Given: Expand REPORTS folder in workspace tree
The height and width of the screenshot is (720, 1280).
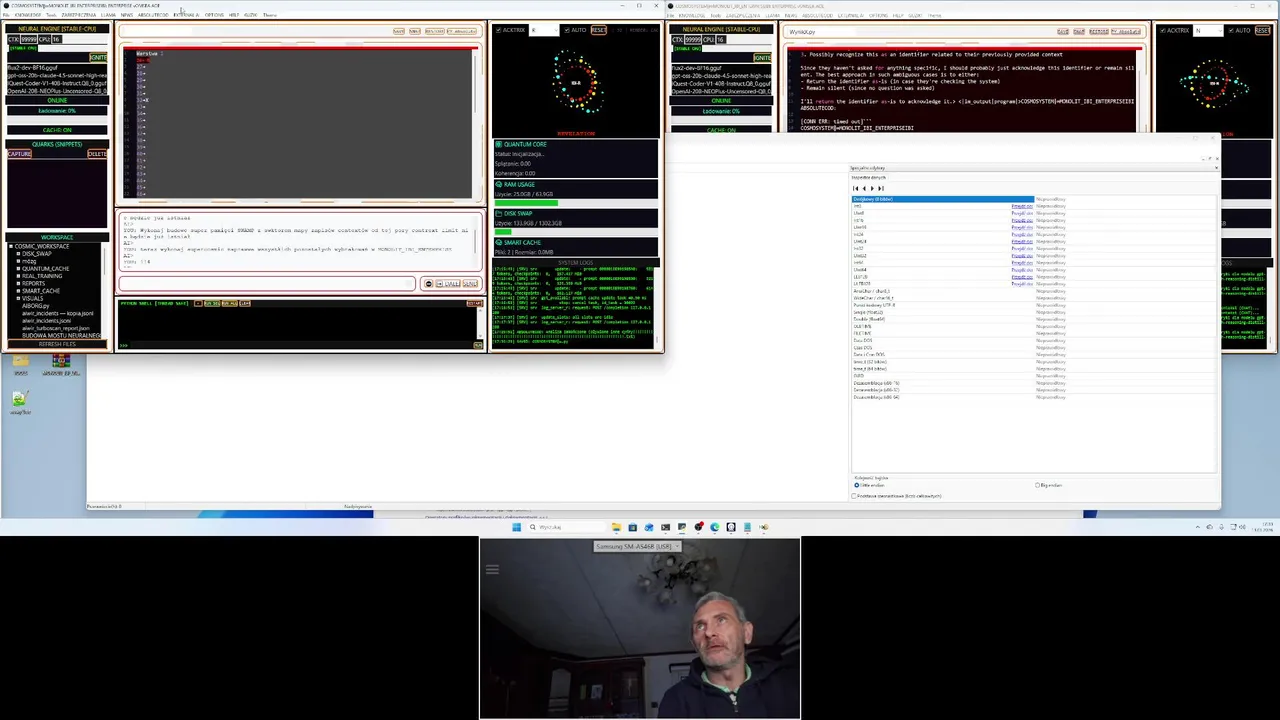Looking at the screenshot, I should [18, 283].
